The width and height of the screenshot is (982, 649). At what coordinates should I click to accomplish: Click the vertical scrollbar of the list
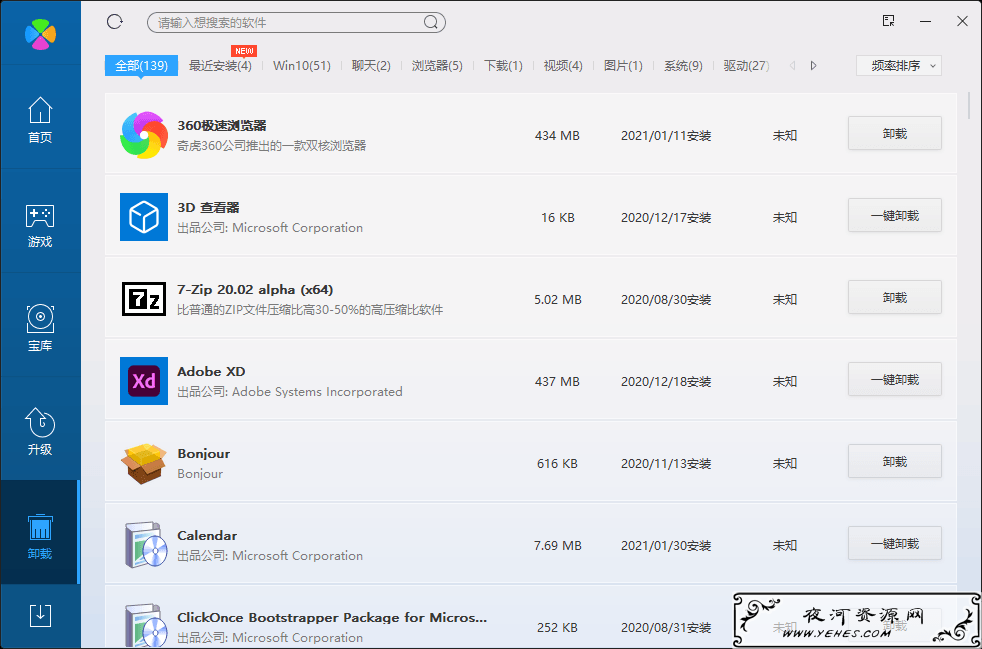click(969, 105)
